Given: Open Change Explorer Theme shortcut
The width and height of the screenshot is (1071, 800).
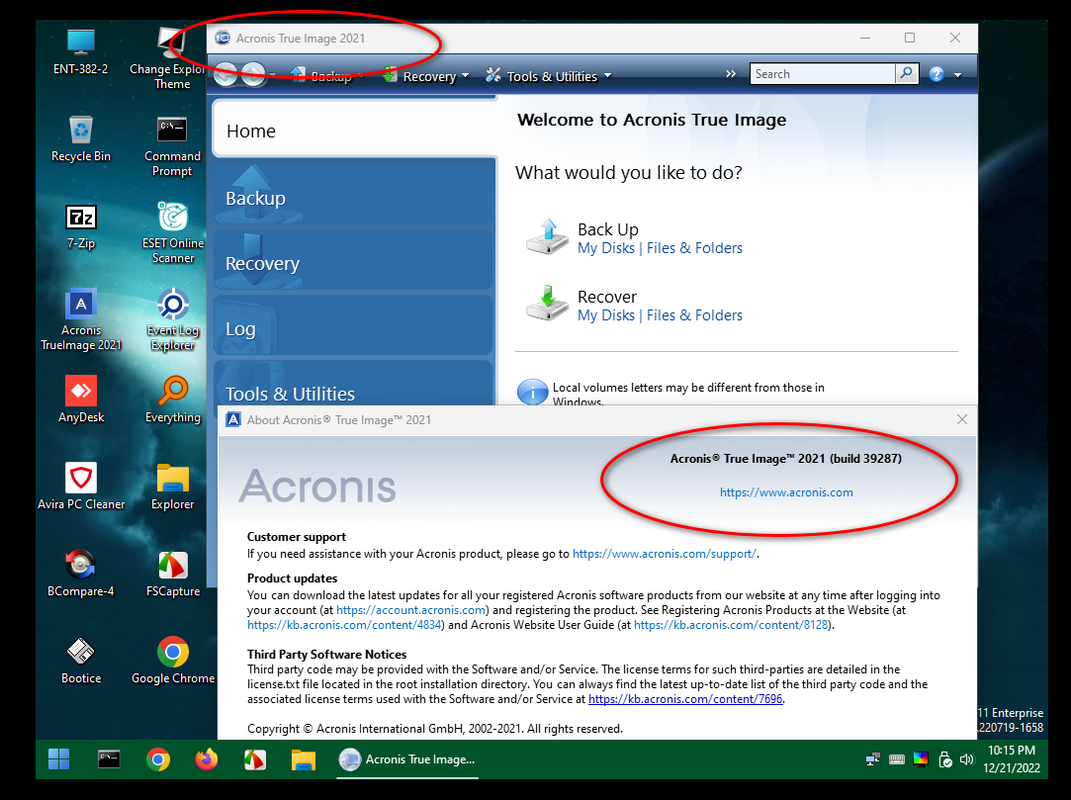Looking at the screenshot, I should click(169, 59).
